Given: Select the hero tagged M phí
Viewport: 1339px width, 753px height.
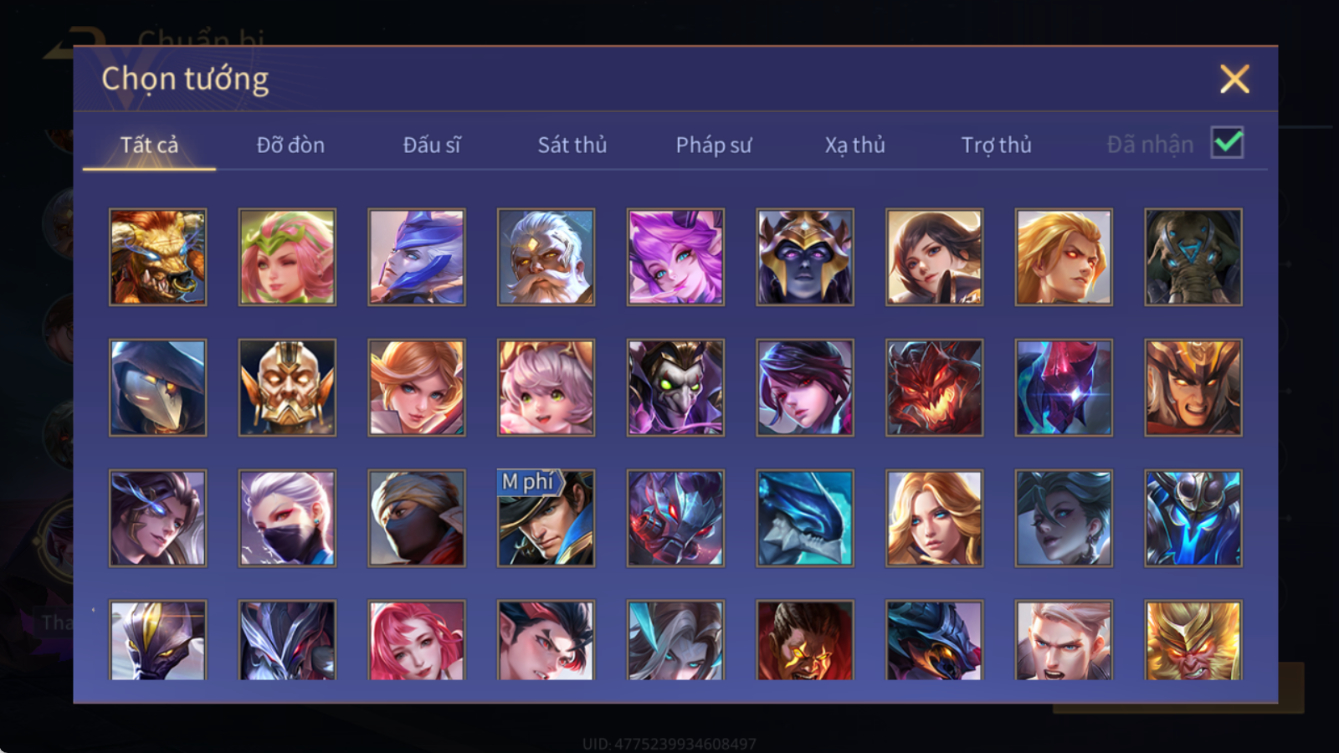Looking at the screenshot, I should pos(546,518).
